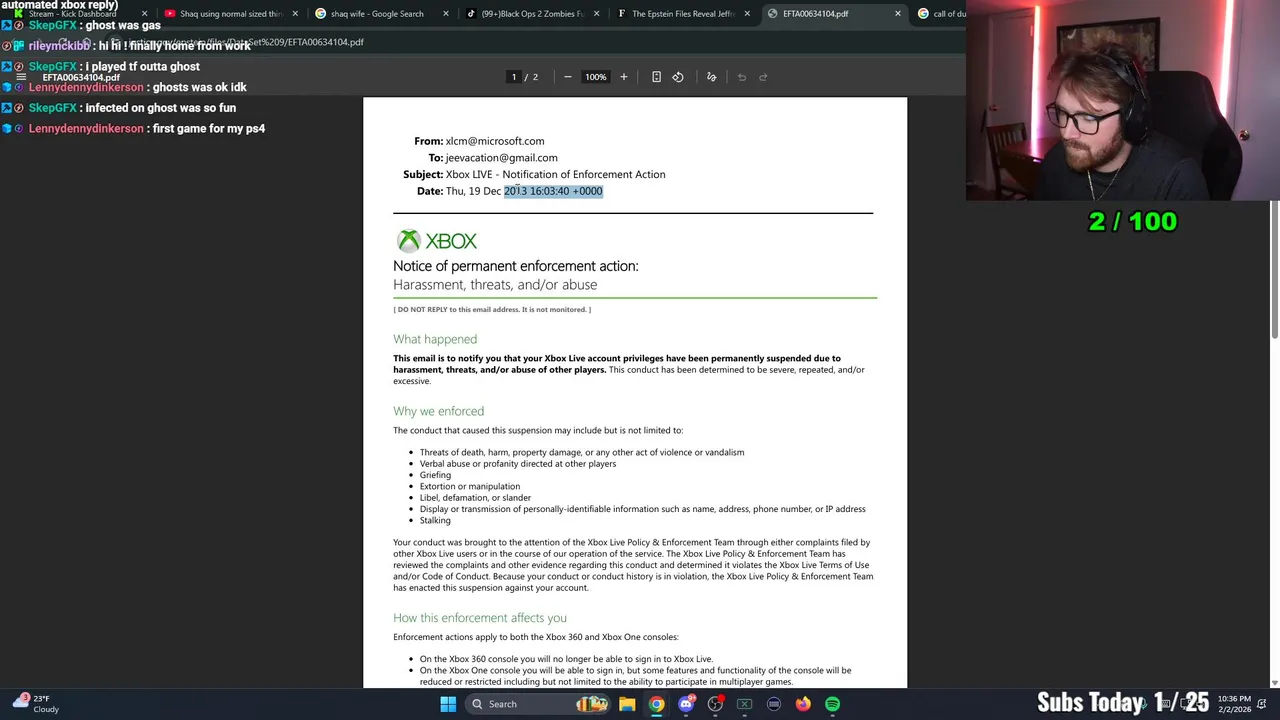This screenshot has width=1280, height=720.
Task: Click the 'DO NOT REPLY' notice line
Action: coord(492,310)
